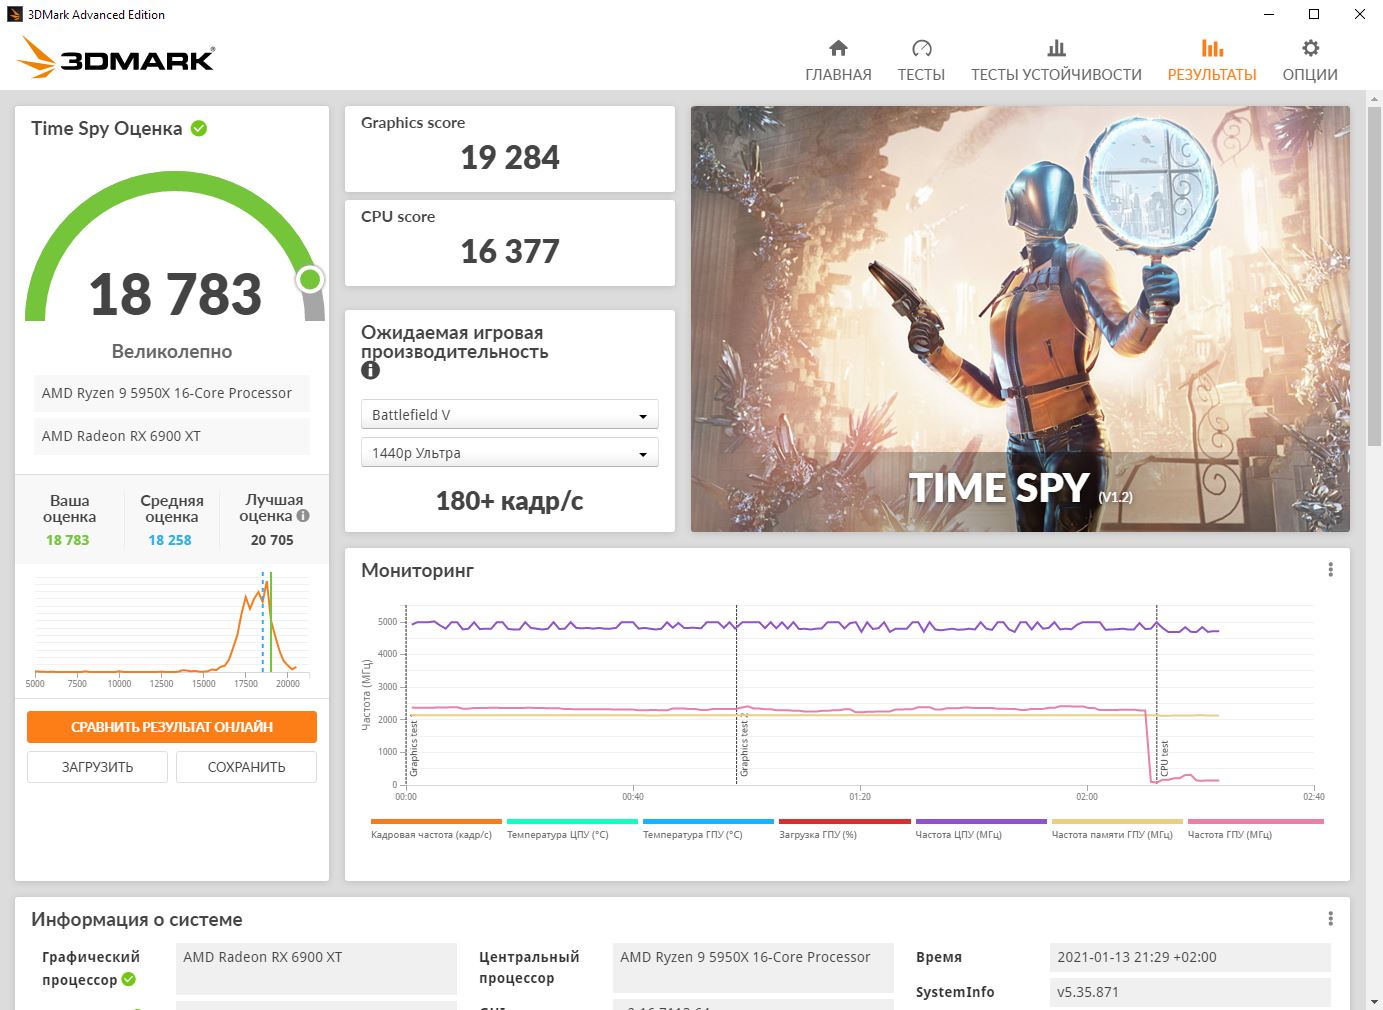This screenshot has width=1383, height=1010.
Task: Click the info icon under Ожидаемая игровая производительность
Action: [x=370, y=370]
